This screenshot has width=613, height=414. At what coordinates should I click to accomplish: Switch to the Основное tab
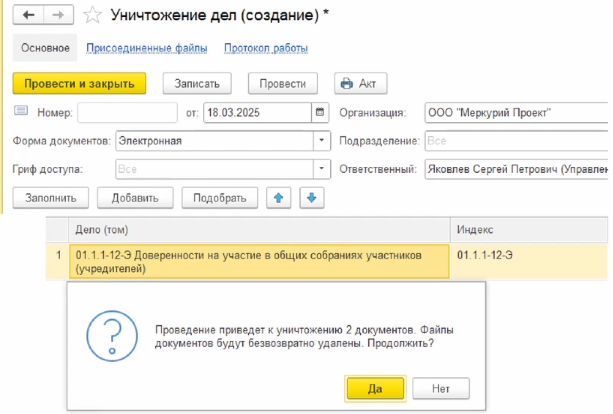(x=45, y=48)
